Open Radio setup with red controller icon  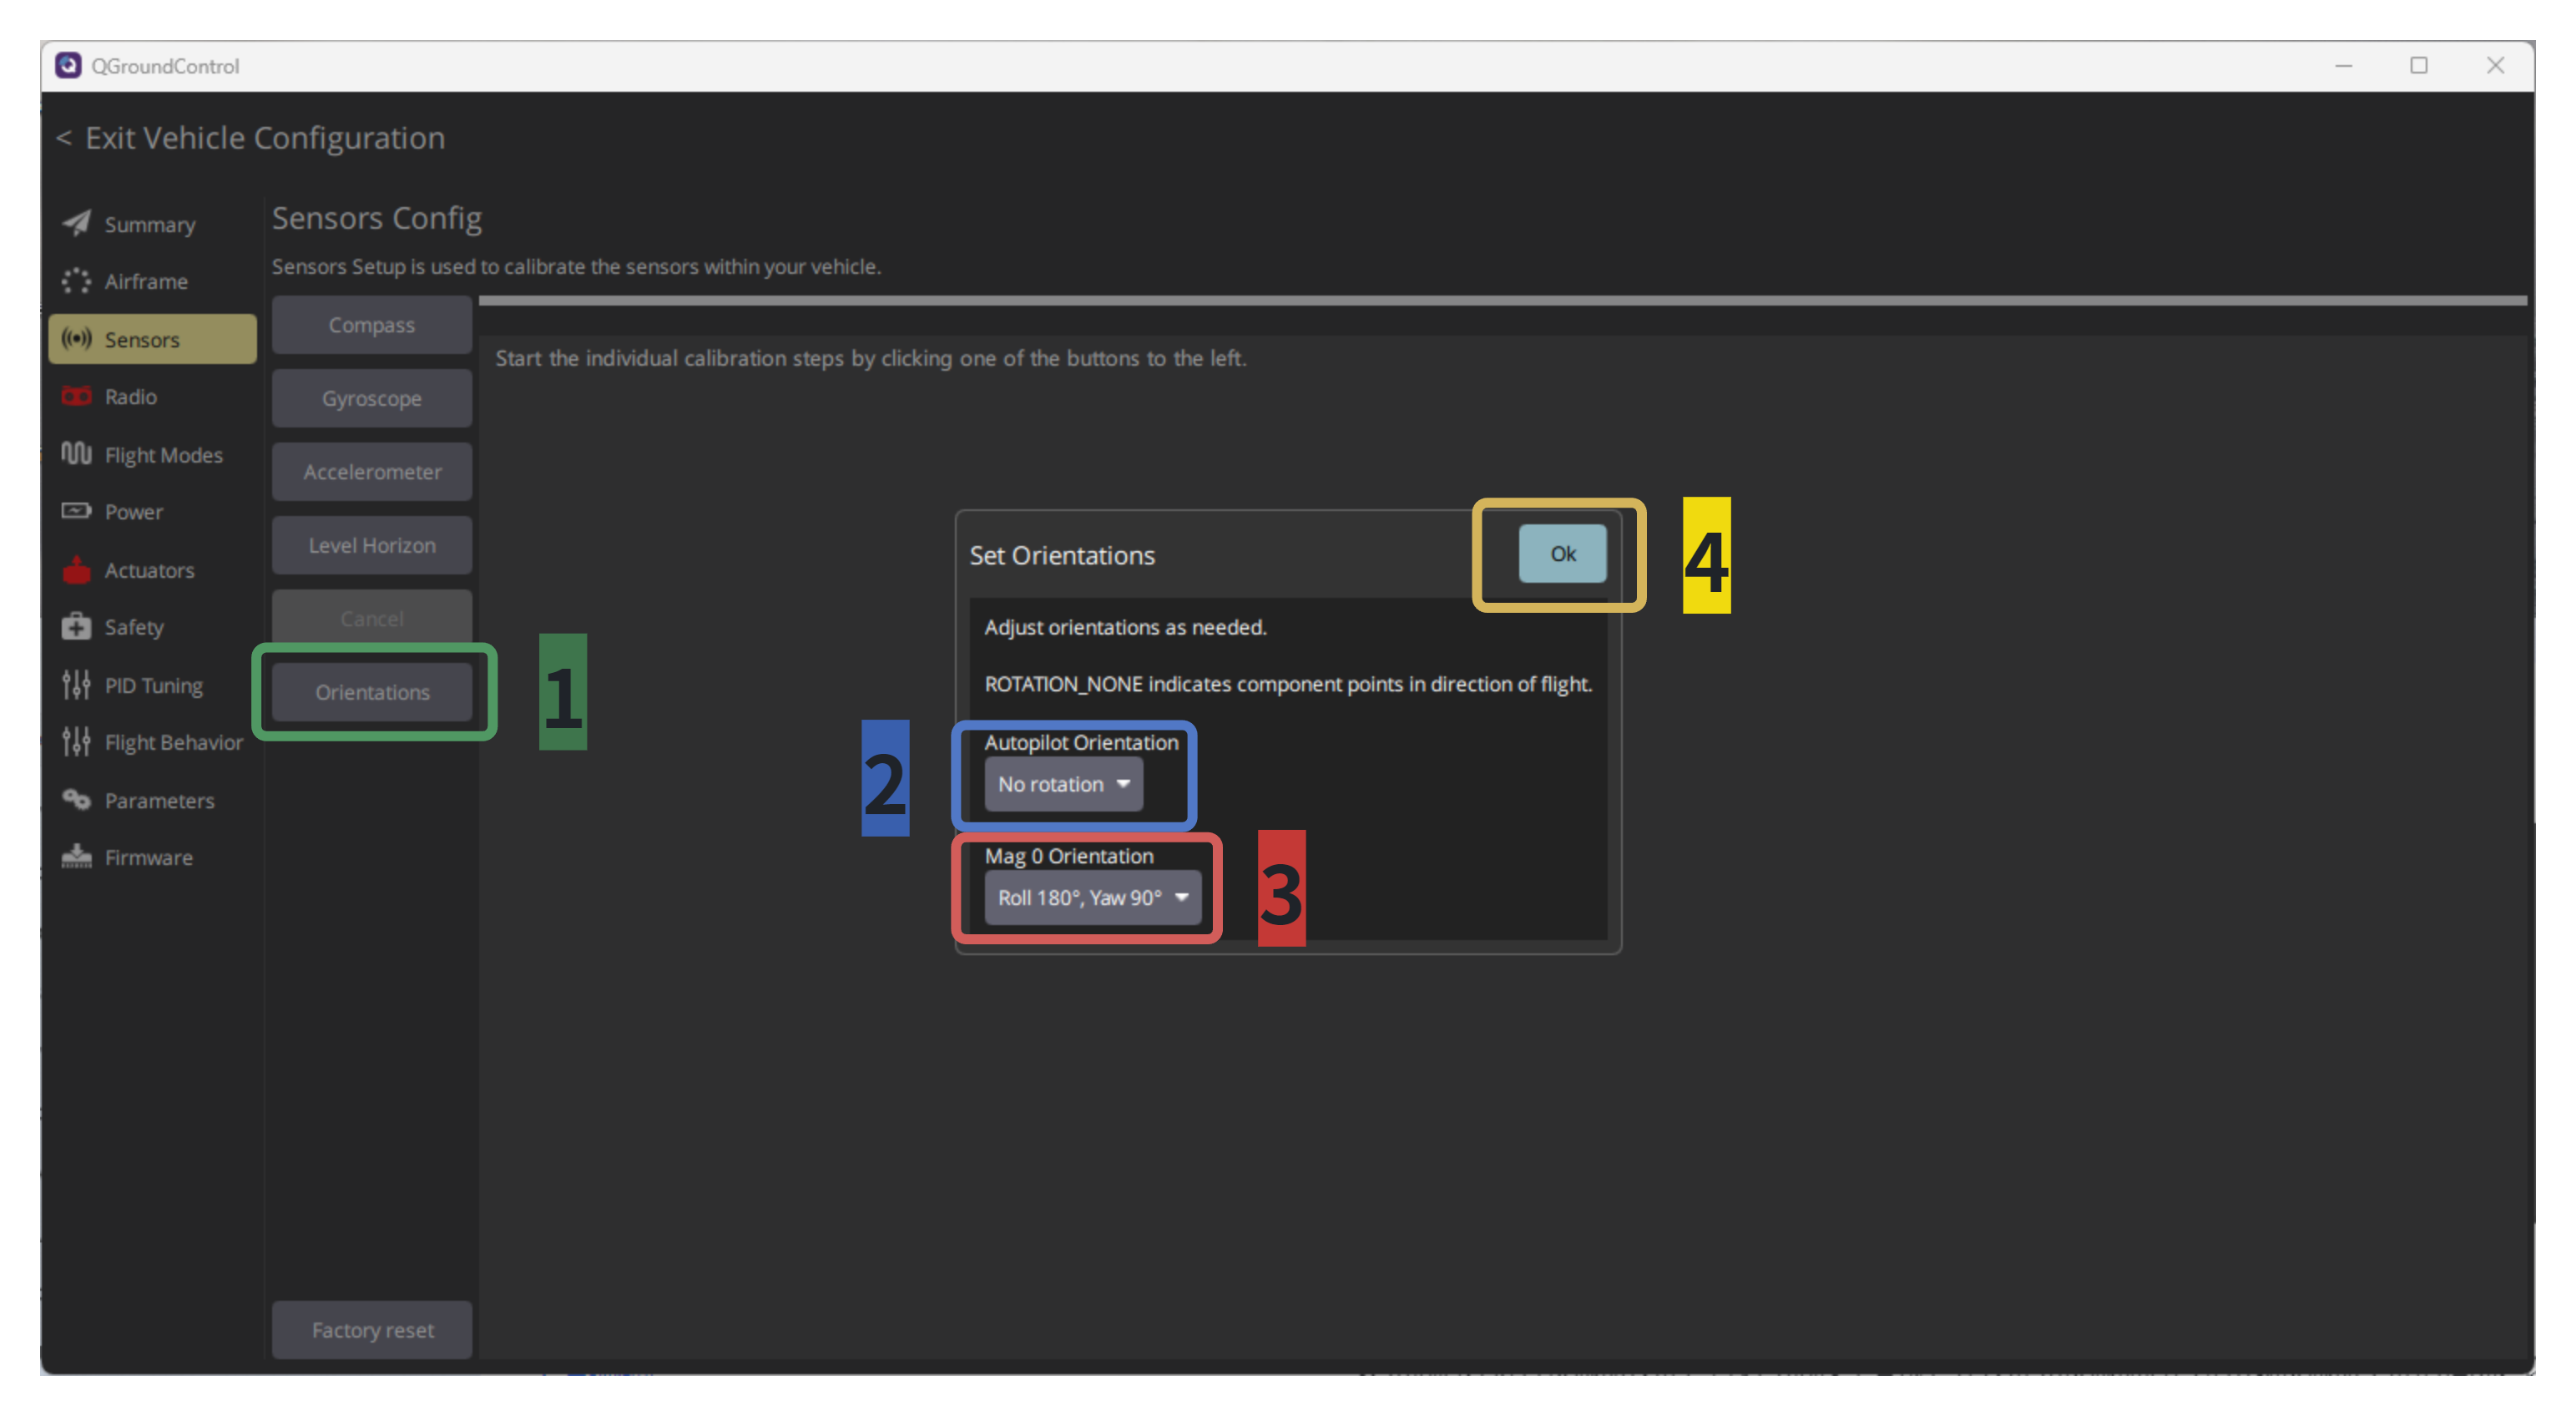[76, 396]
